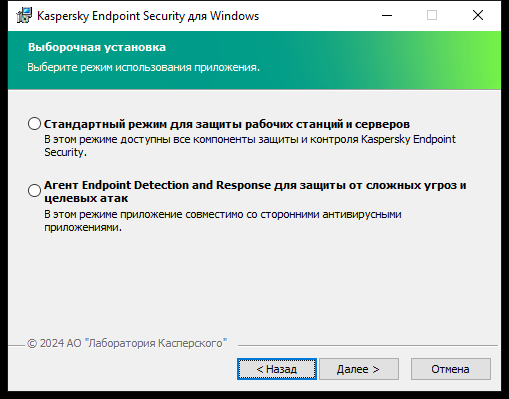Continue with the Далее > button
509x399 pixels.
(359, 369)
